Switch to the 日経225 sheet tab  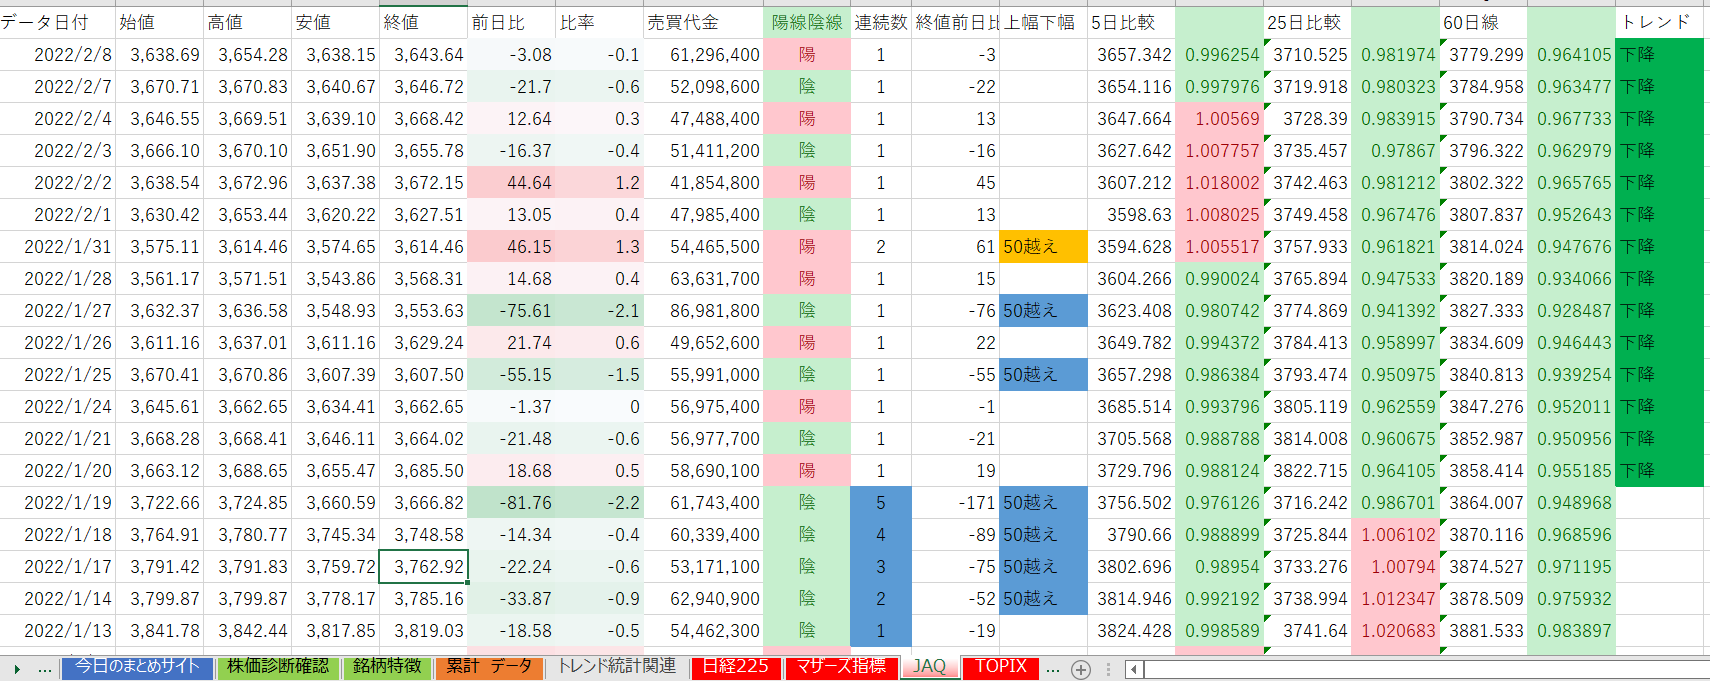click(735, 667)
